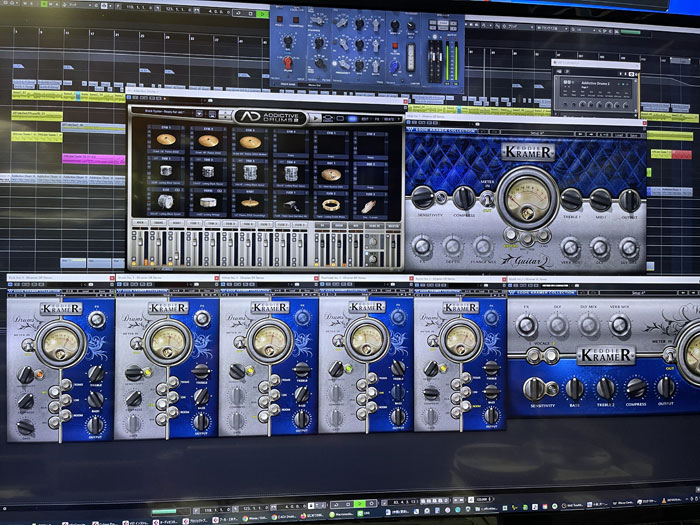The image size is (700, 525).
Task: Go to the BEATS tab in Addictive Drums
Action: tap(390, 119)
